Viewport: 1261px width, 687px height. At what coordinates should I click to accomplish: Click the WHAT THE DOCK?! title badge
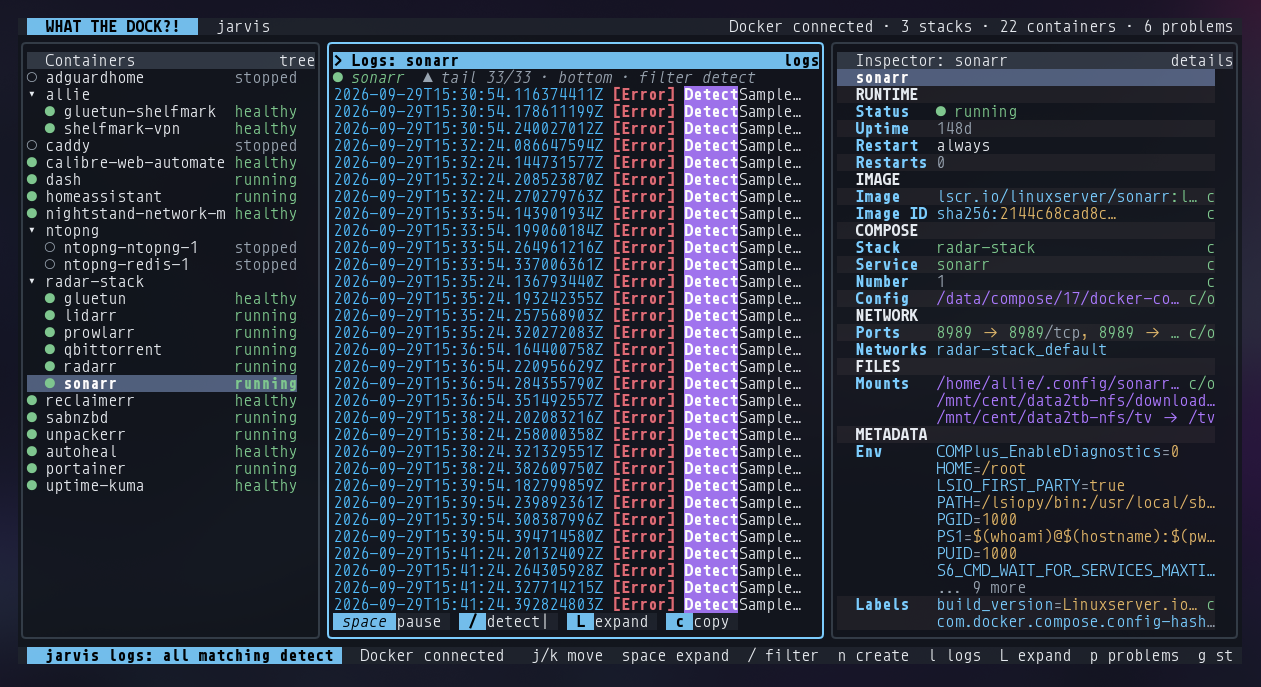[113, 27]
